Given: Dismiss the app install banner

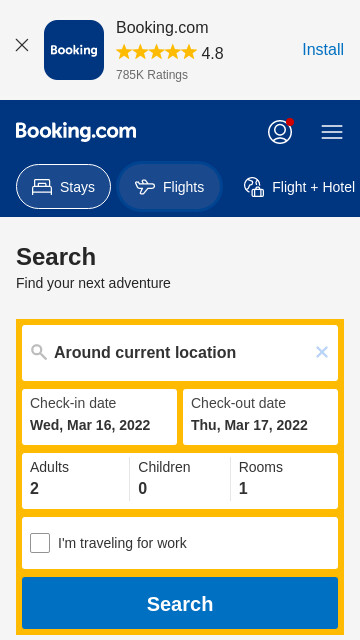Looking at the screenshot, I should point(22,45).
